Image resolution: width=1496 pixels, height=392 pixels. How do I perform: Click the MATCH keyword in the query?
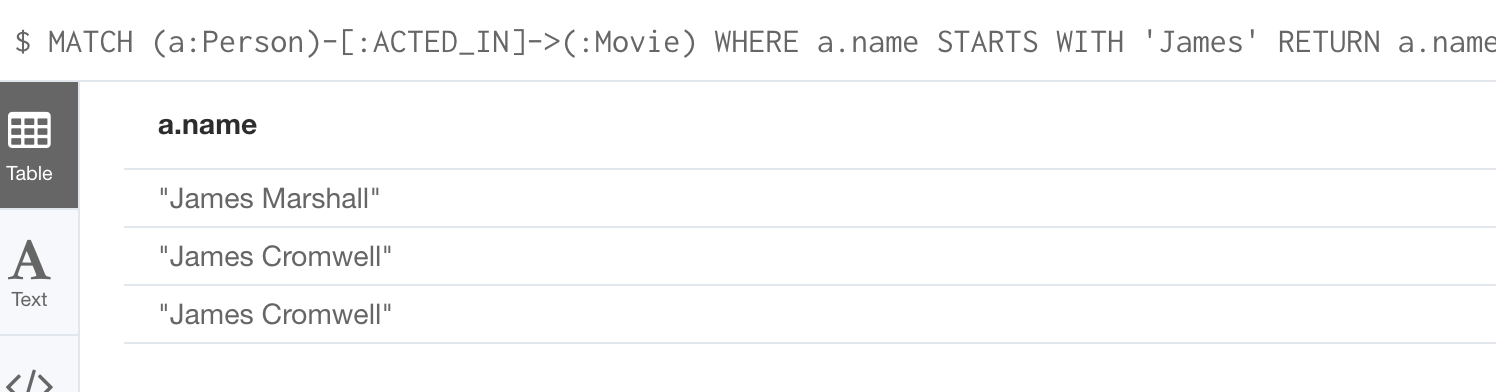(x=91, y=42)
